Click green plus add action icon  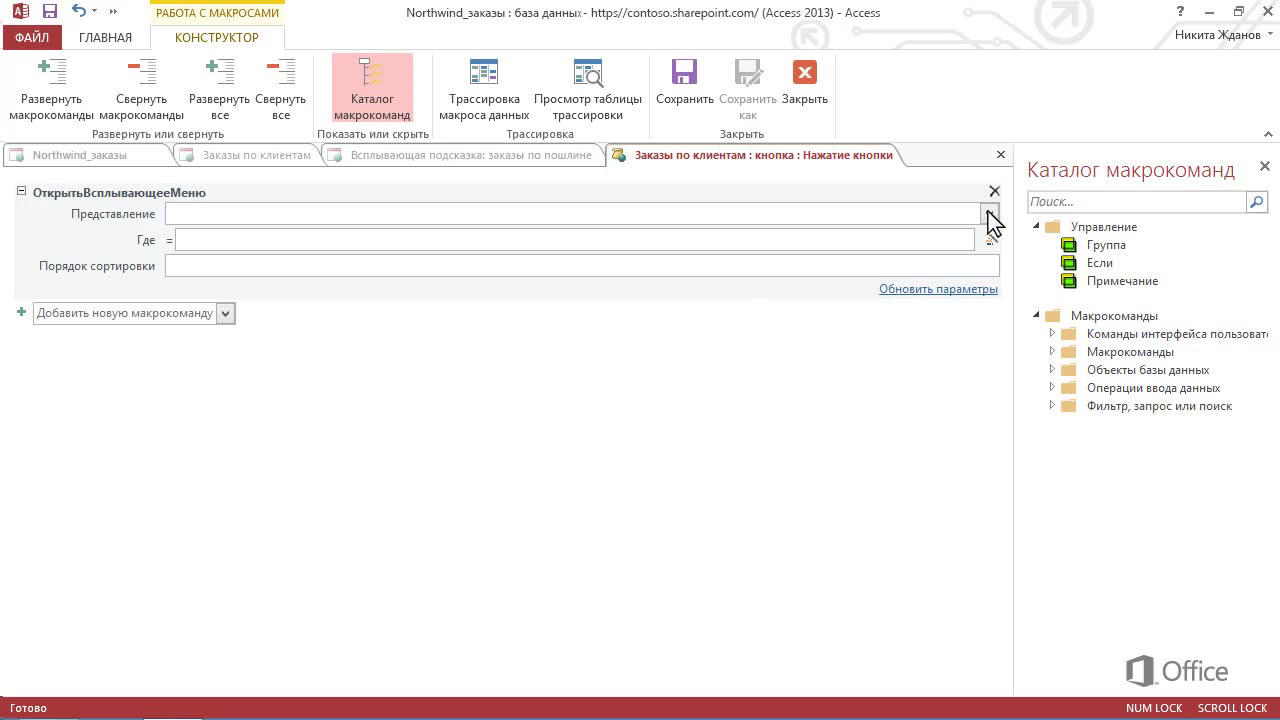[21, 312]
